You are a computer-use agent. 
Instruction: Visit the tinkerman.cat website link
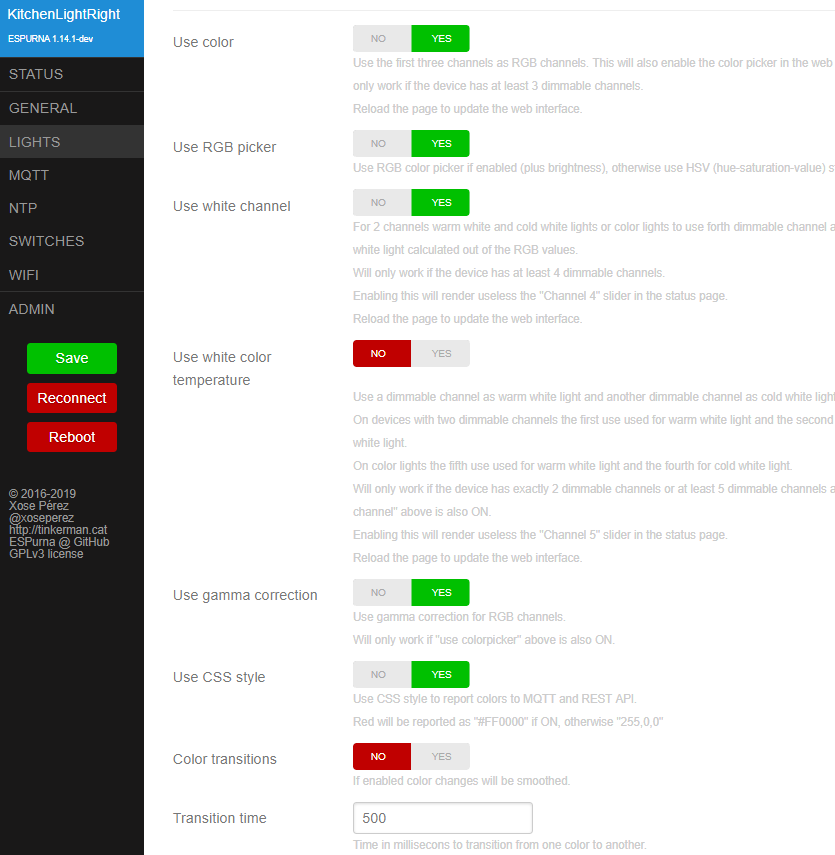(x=56, y=529)
